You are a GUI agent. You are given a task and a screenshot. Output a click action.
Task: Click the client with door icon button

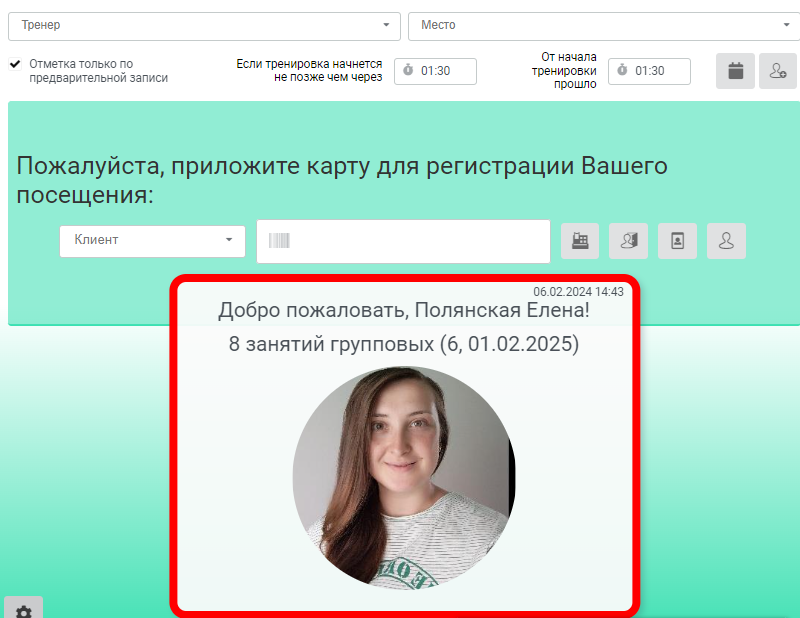pyautogui.click(x=629, y=241)
